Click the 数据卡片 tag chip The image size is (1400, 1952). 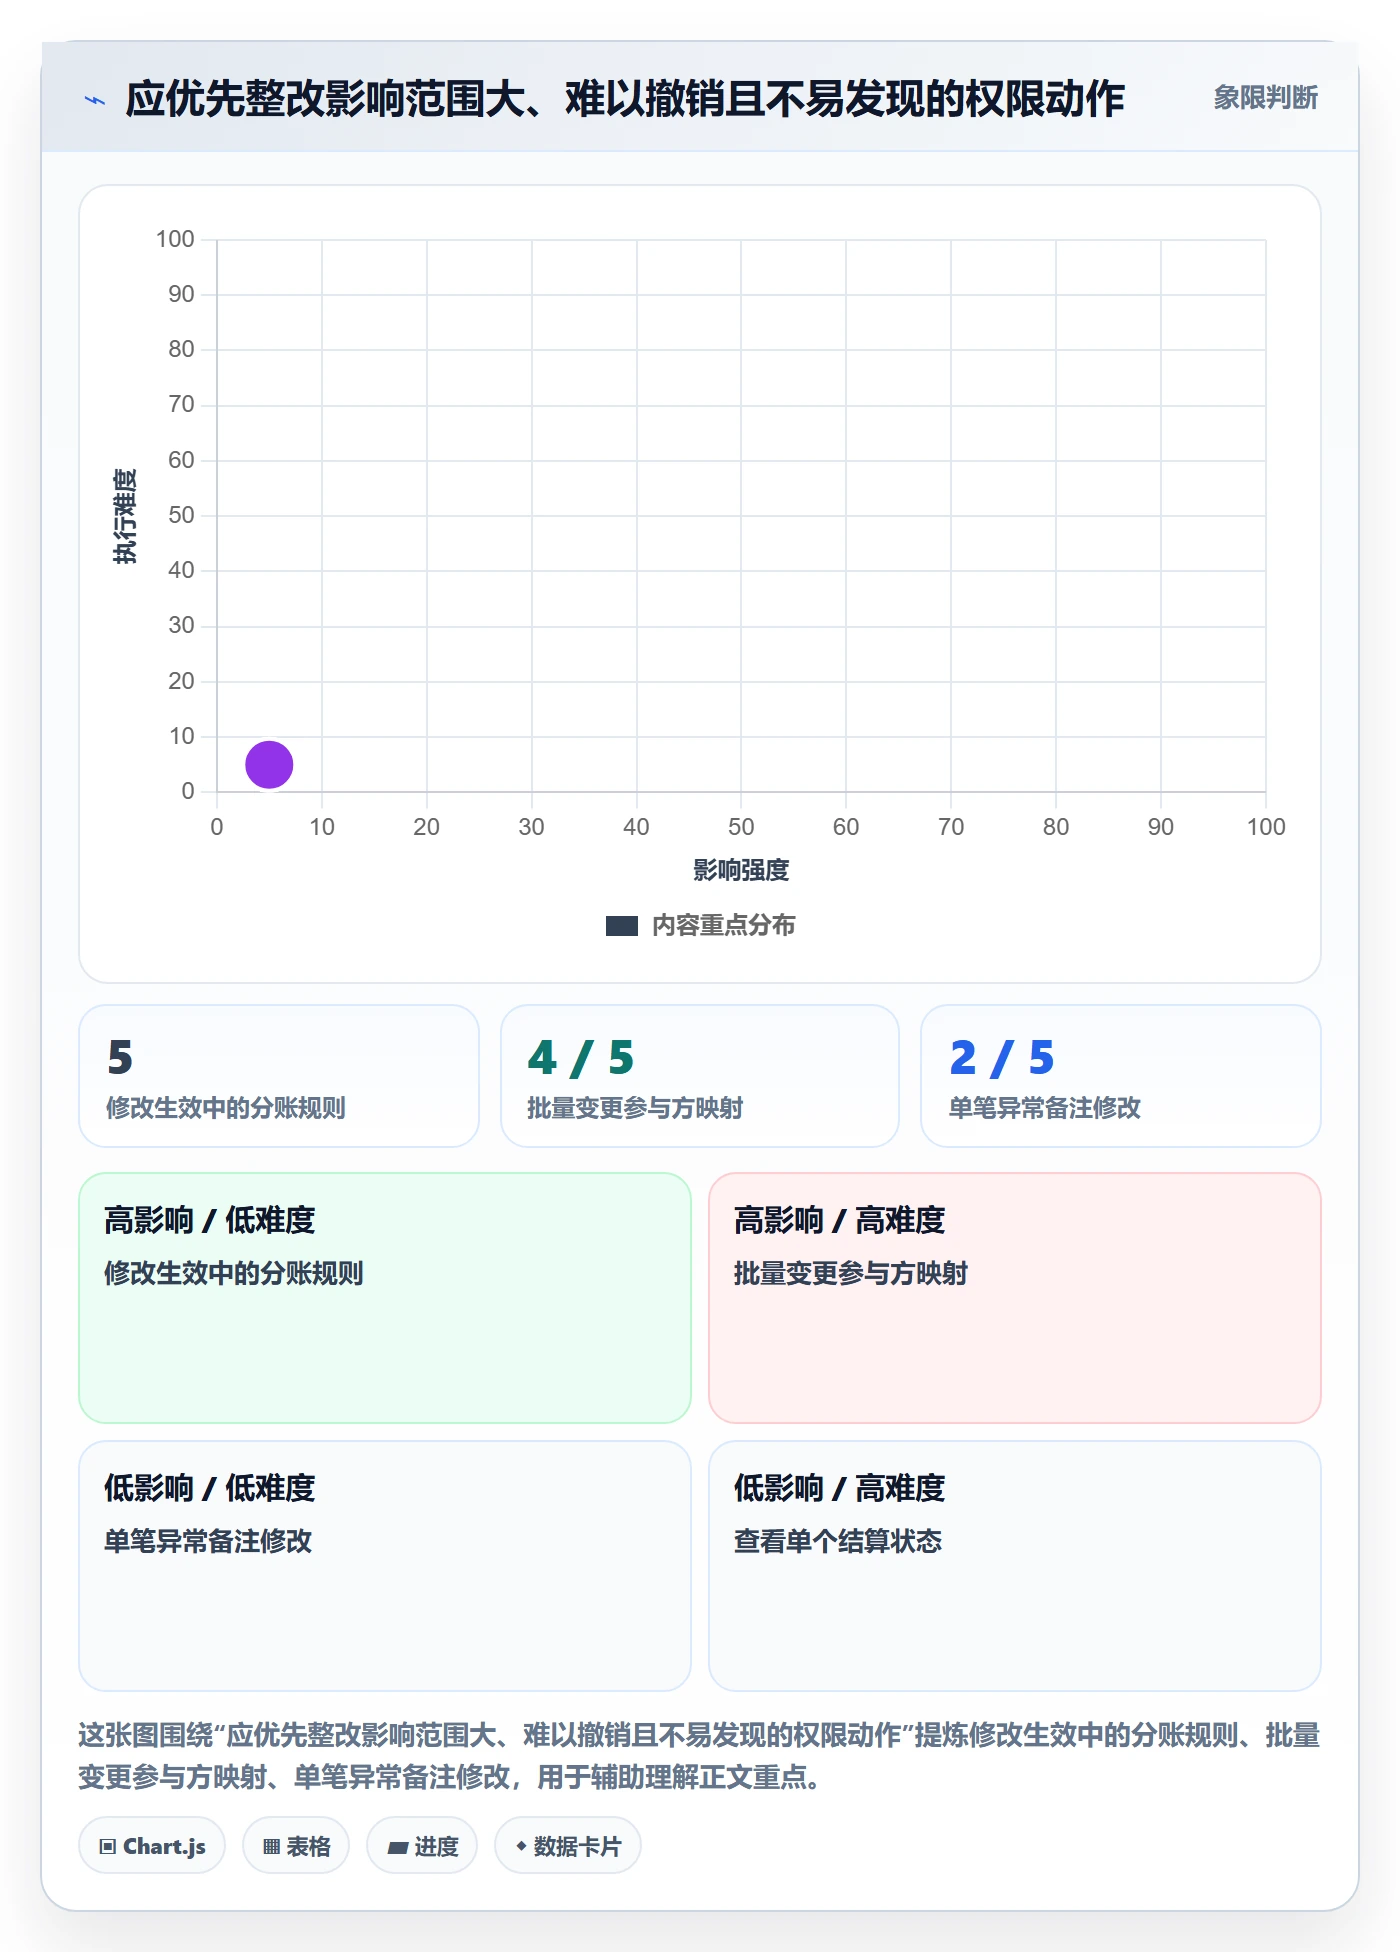(x=568, y=1846)
